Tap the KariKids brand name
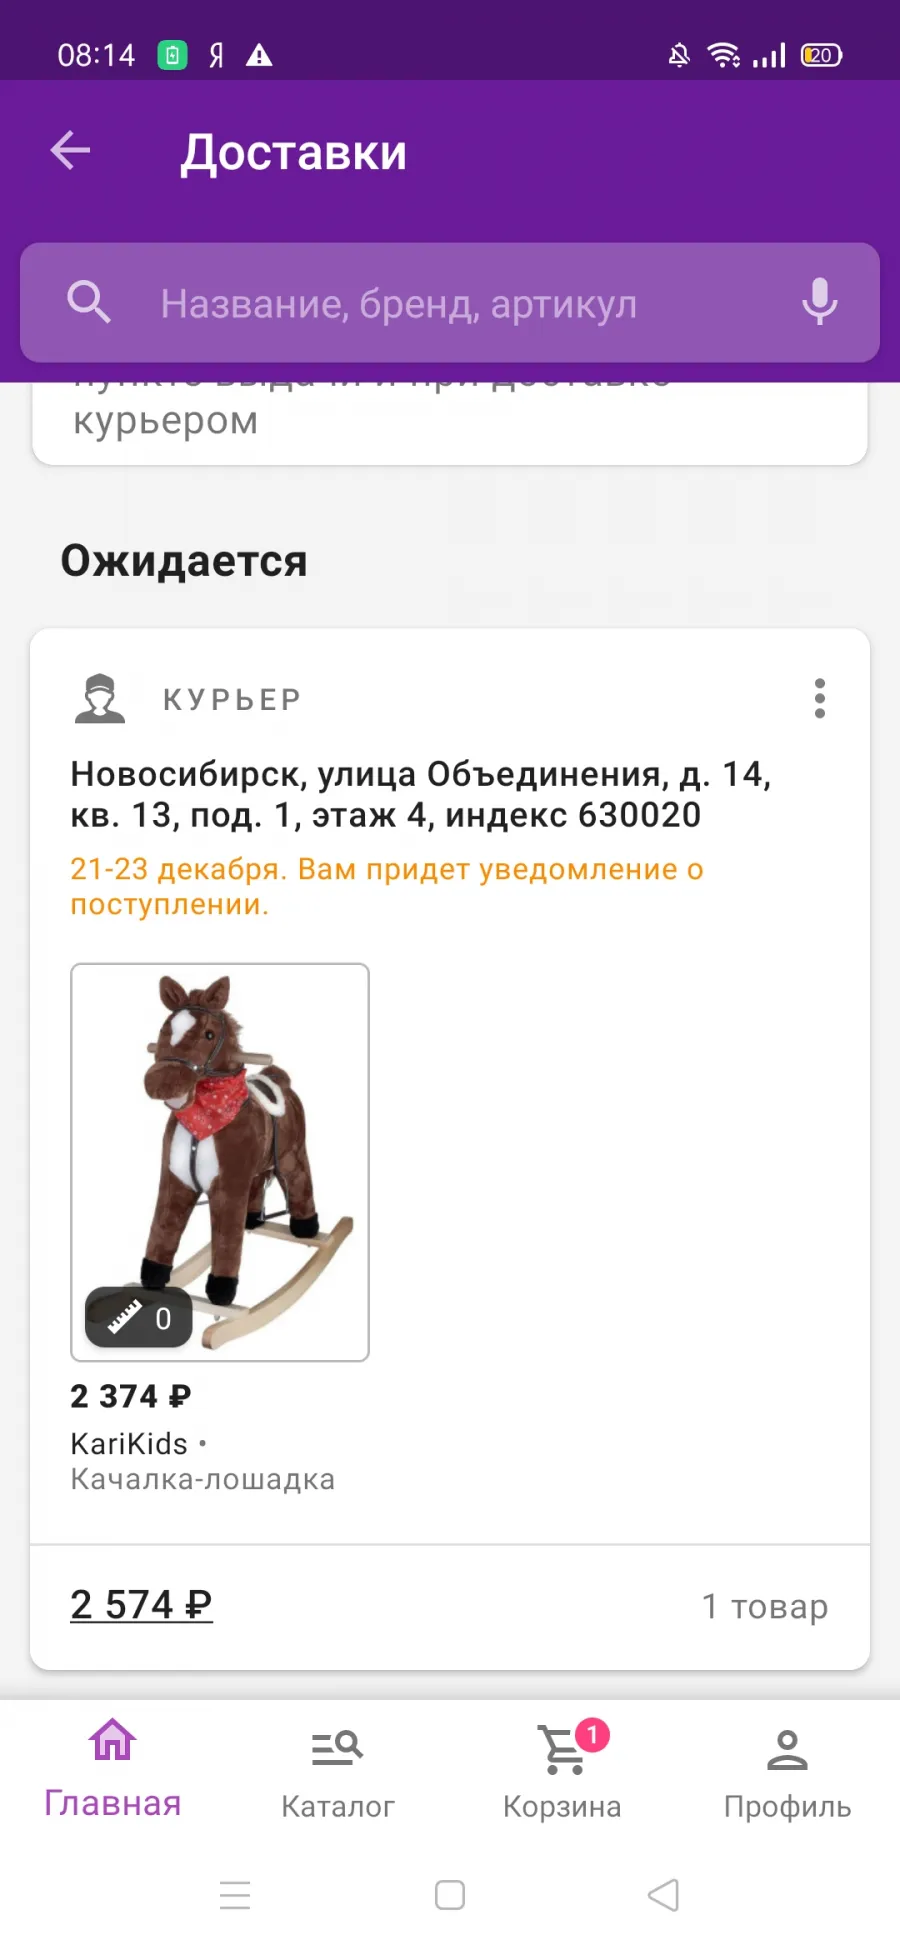 click(129, 1444)
